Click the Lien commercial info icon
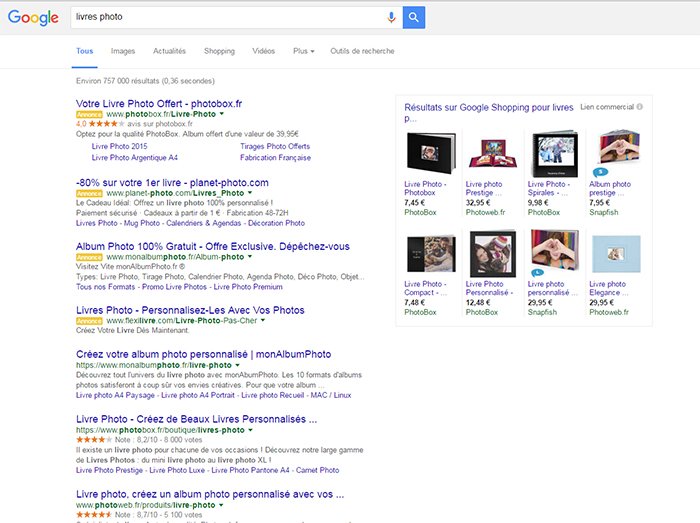The height and width of the screenshot is (523, 700). 640,107
